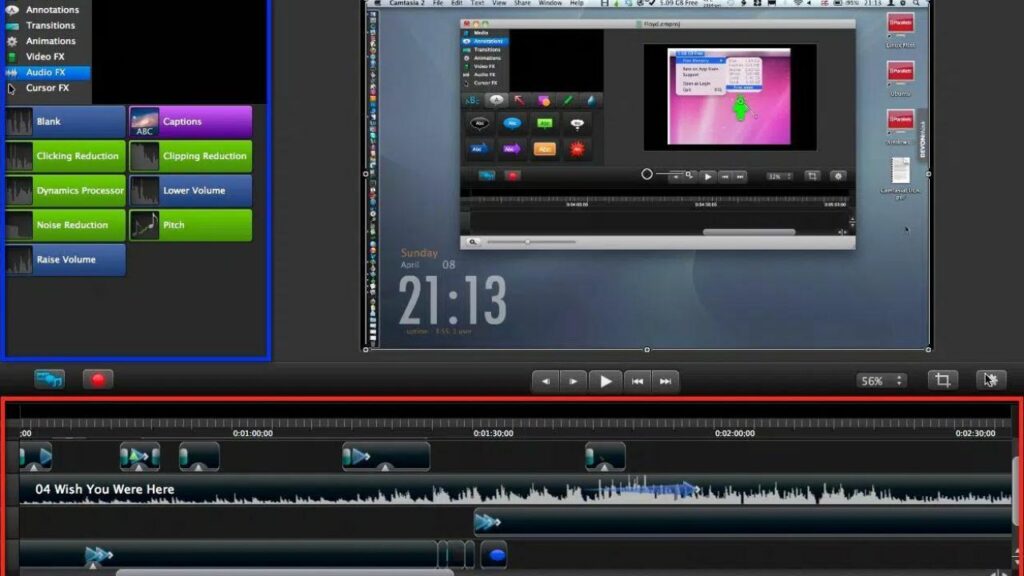This screenshot has width=1024, height=576.
Task: Click the Play button in transport controls
Action: coord(605,381)
